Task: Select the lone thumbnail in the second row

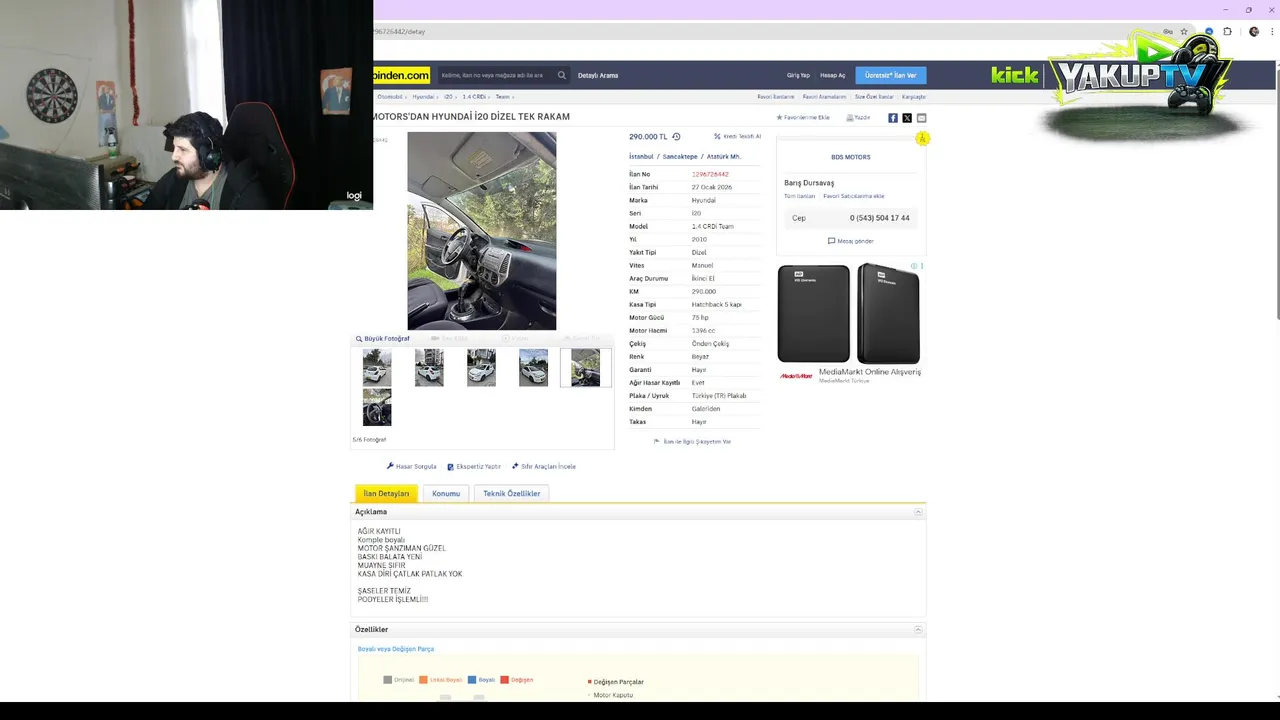Action: click(377, 407)
